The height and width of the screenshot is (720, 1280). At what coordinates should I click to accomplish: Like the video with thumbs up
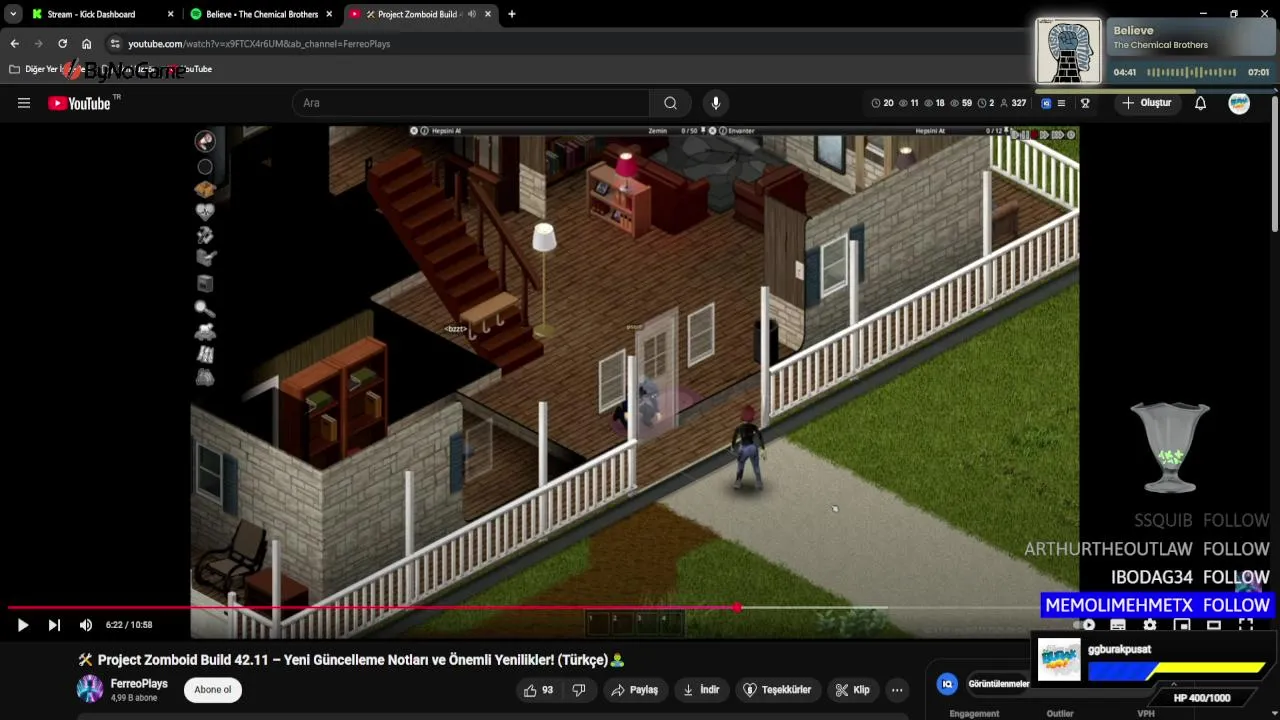[x=538, y=690]
